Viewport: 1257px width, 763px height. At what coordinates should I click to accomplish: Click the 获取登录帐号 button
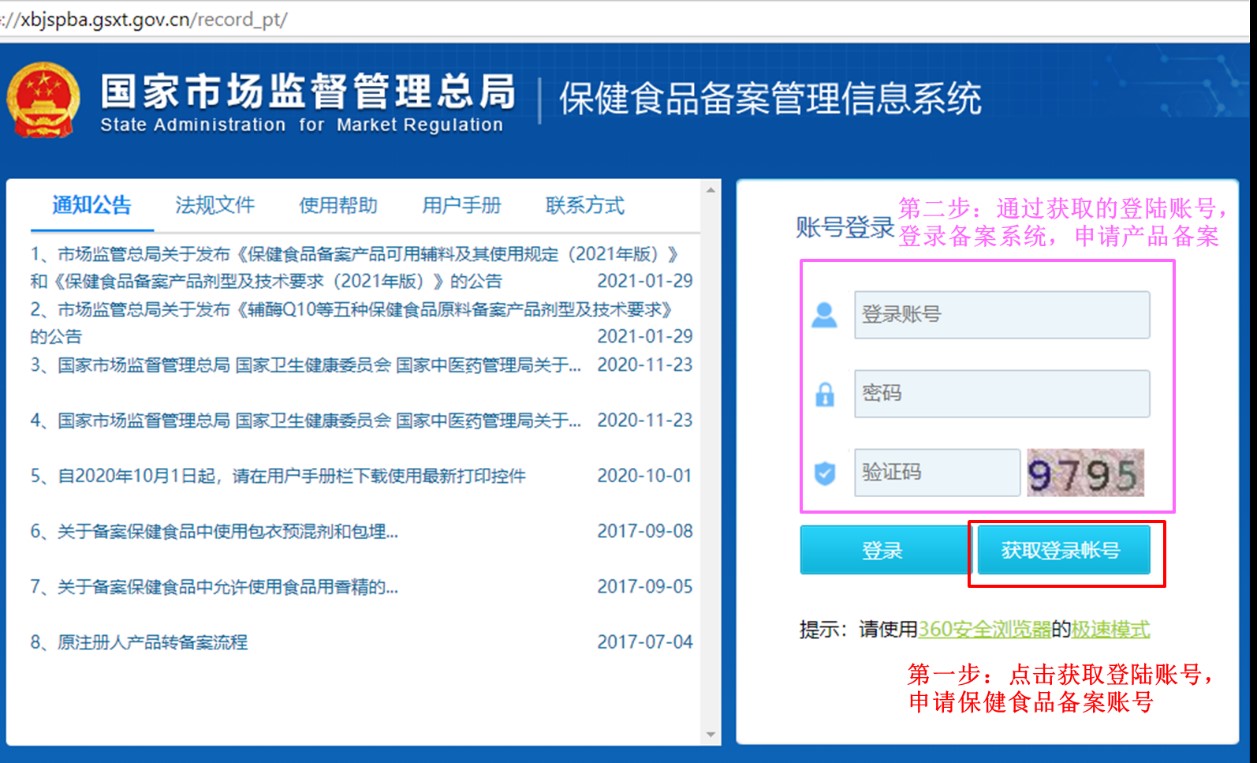coord(1063,549)
